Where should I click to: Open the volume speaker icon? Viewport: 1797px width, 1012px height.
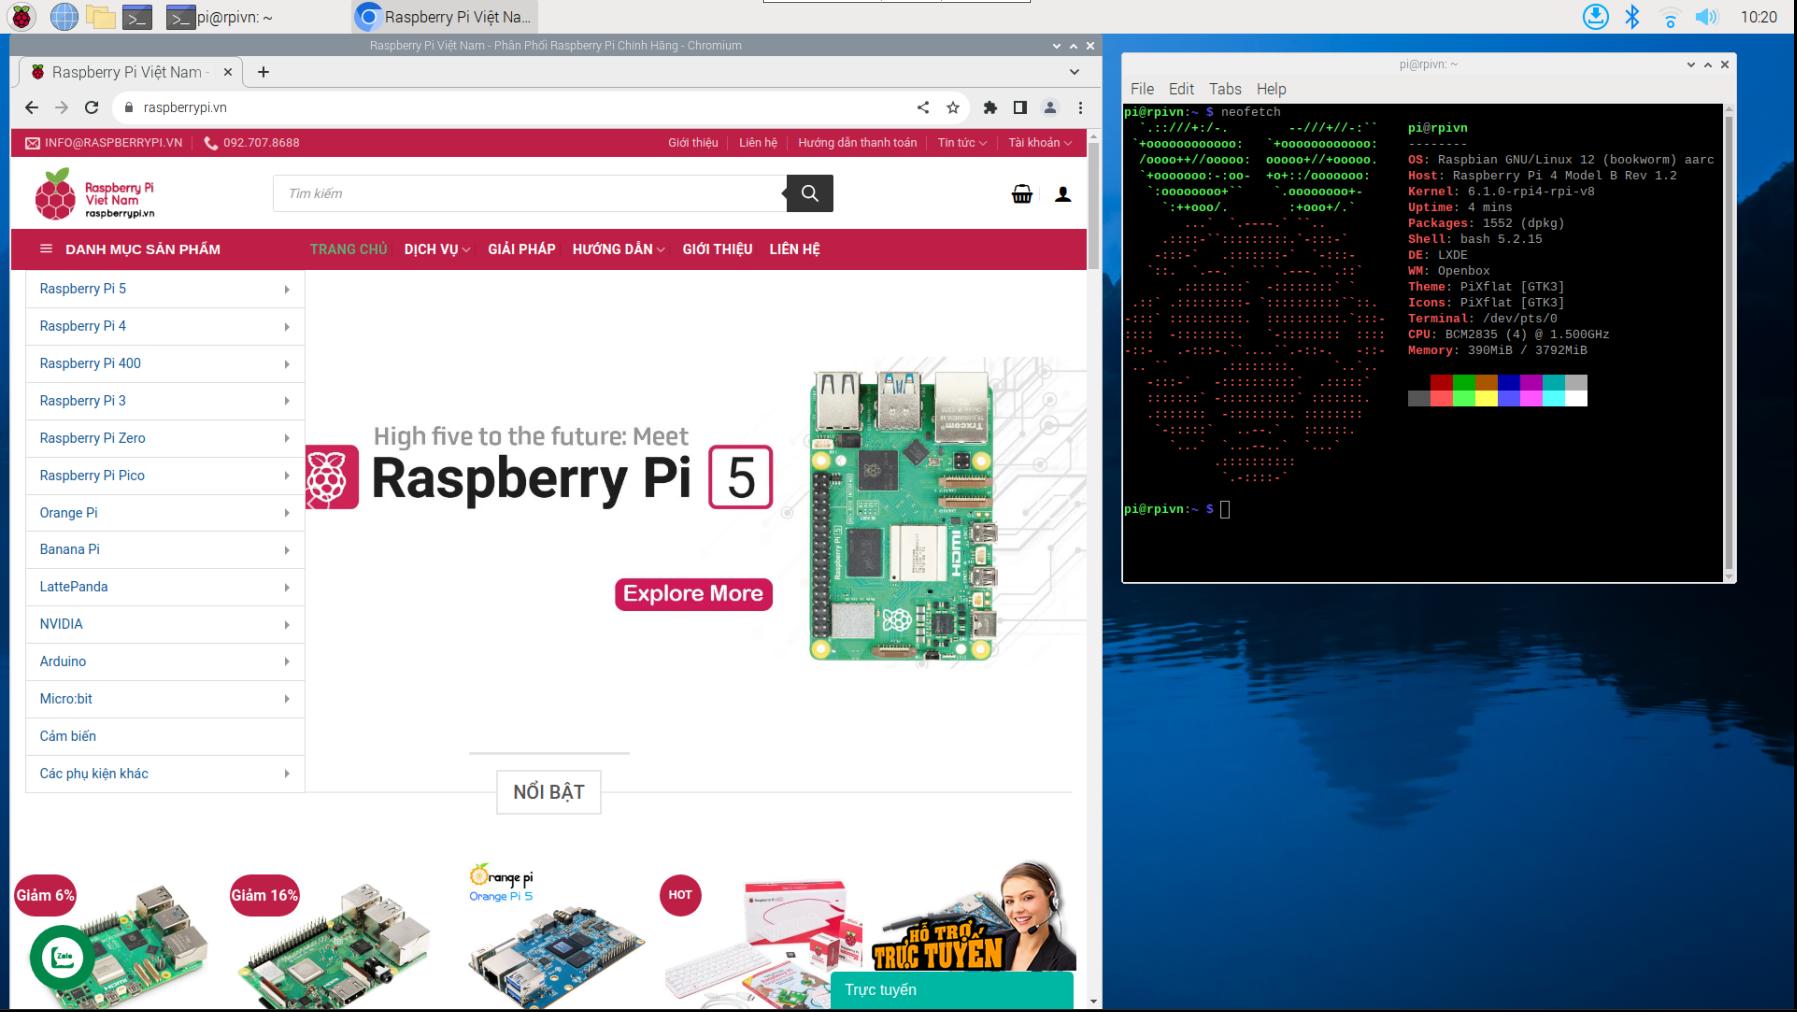pos(1706,17)
